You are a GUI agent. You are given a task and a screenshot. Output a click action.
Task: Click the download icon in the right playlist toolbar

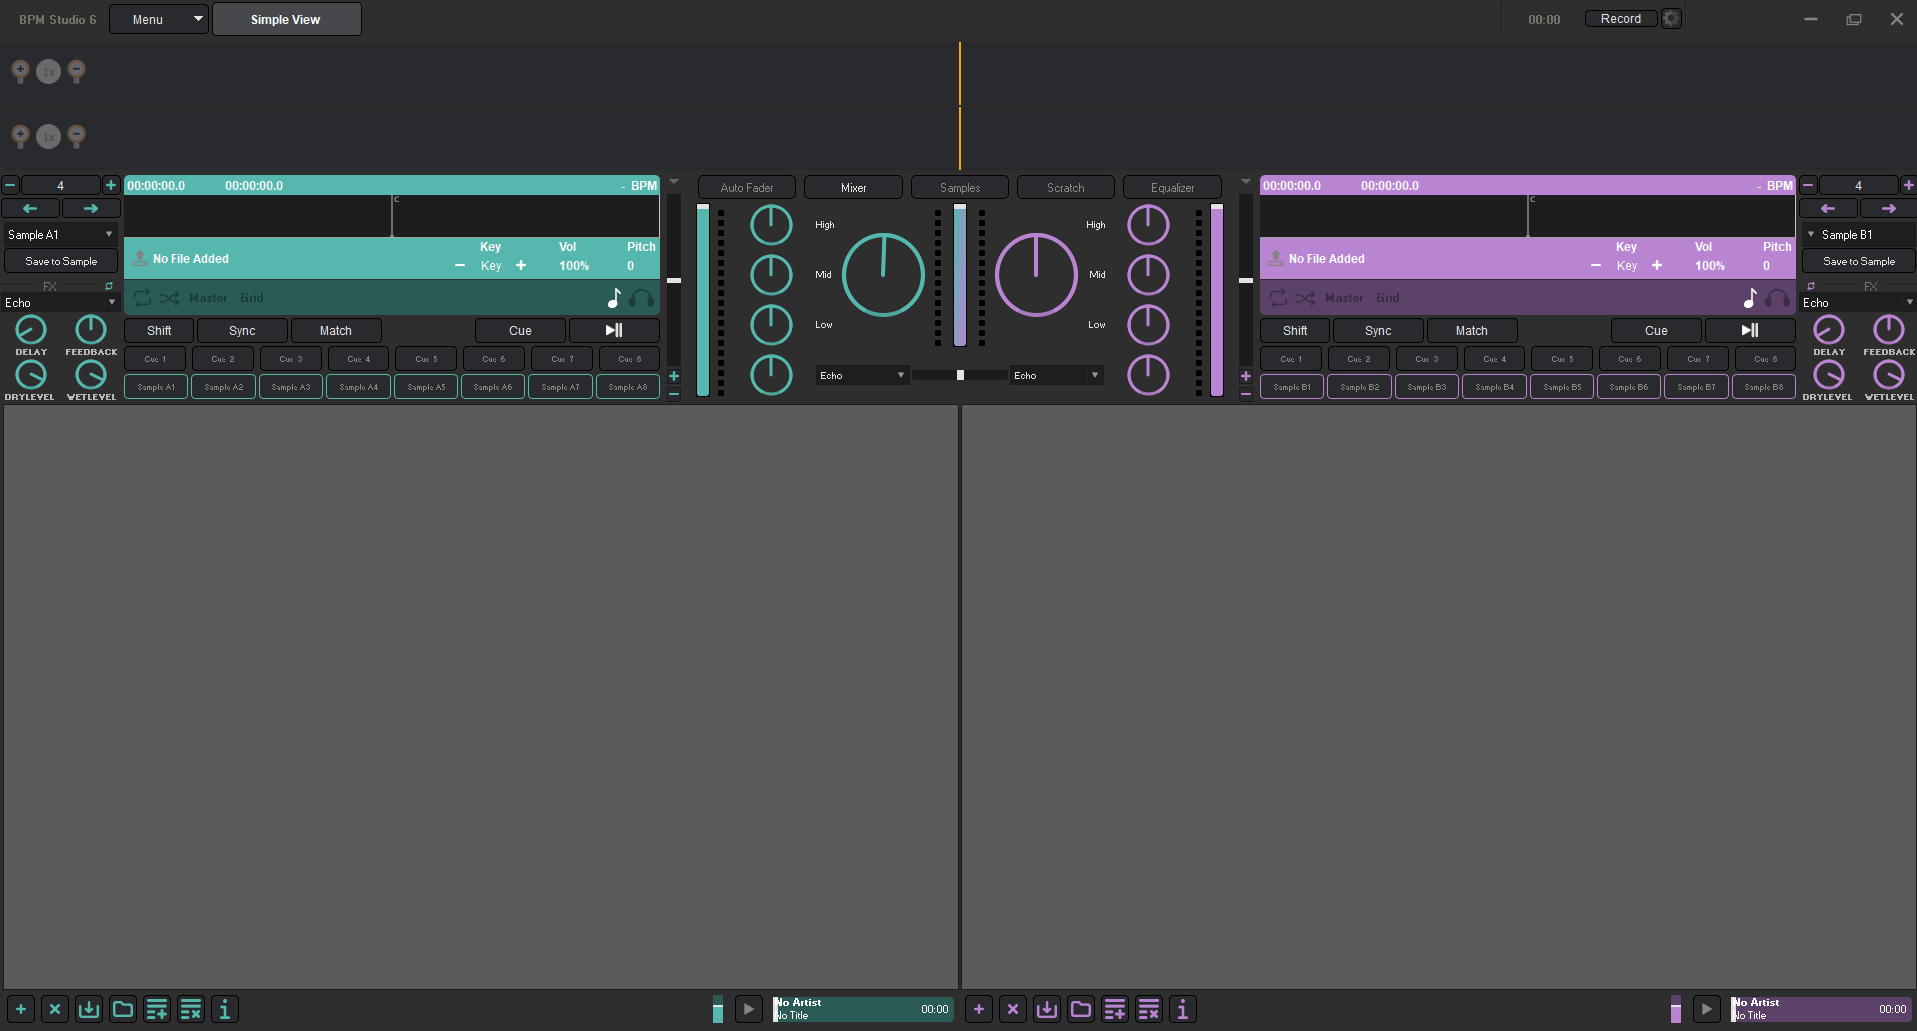[x=1047, y=1009]
